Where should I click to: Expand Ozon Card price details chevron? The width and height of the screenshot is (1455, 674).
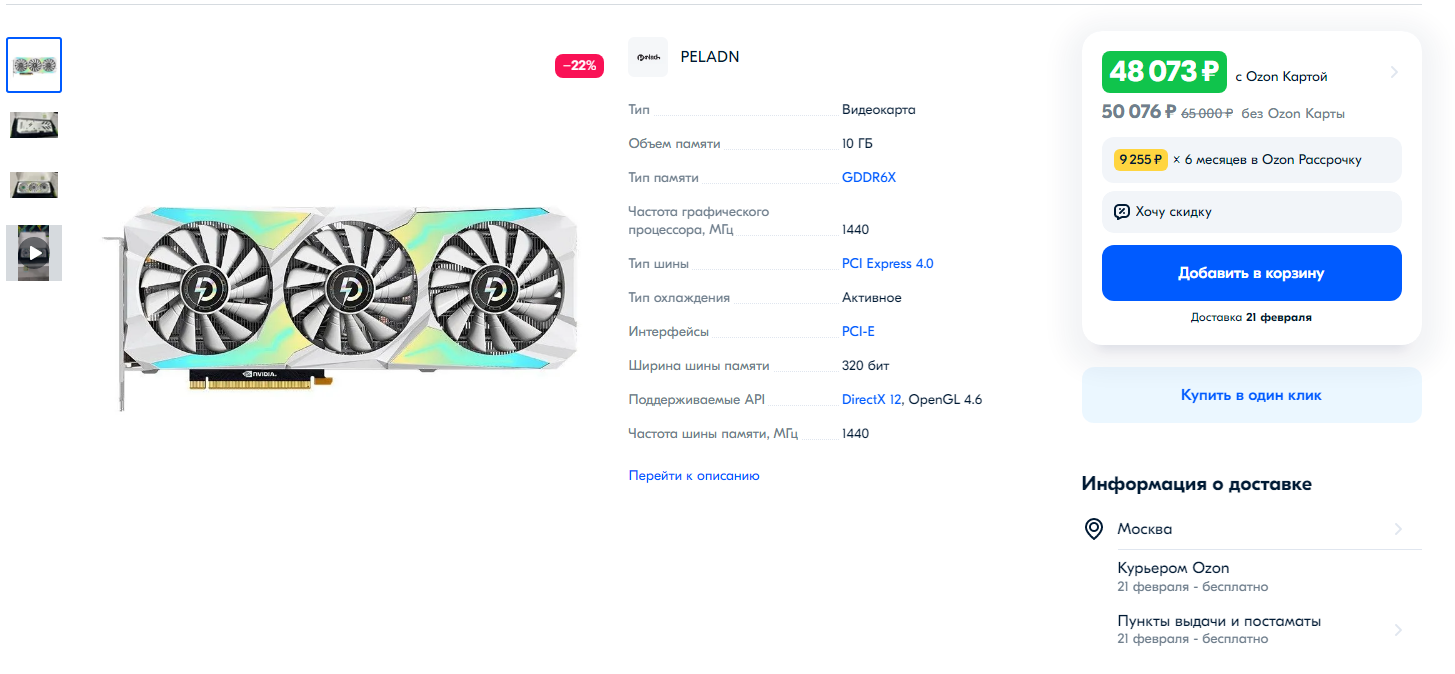[1394, 72]
